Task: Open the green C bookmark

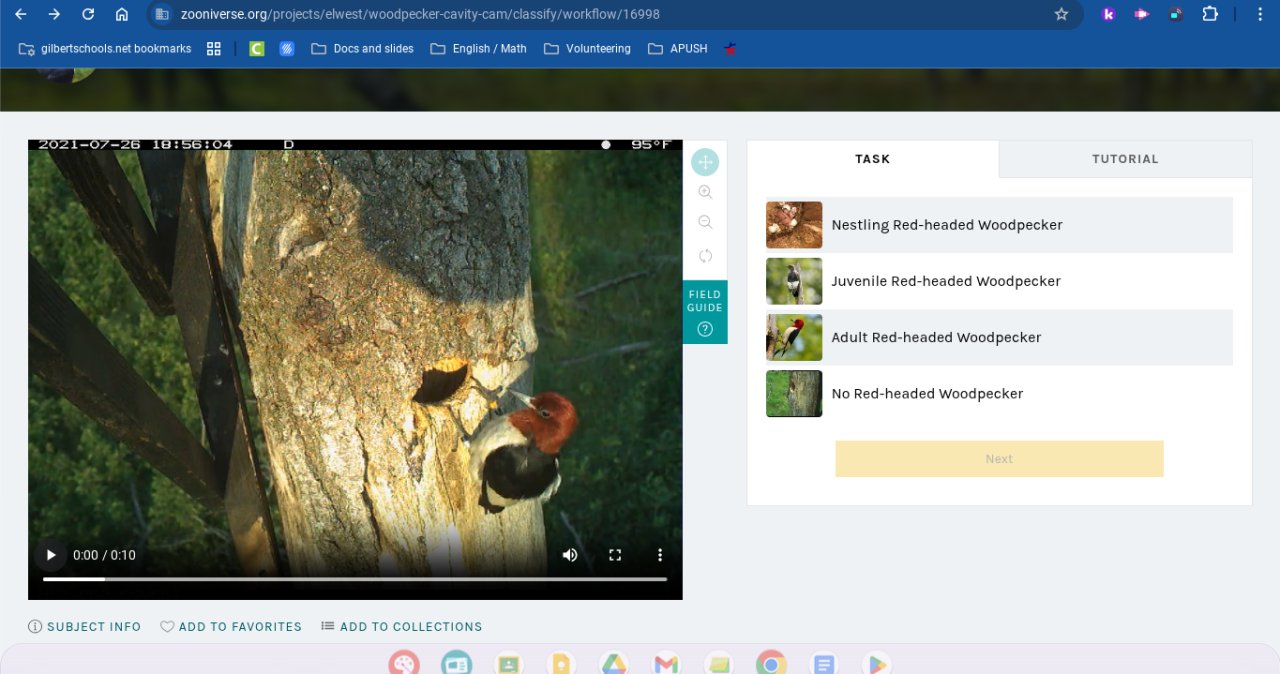Action: (257, 48)
